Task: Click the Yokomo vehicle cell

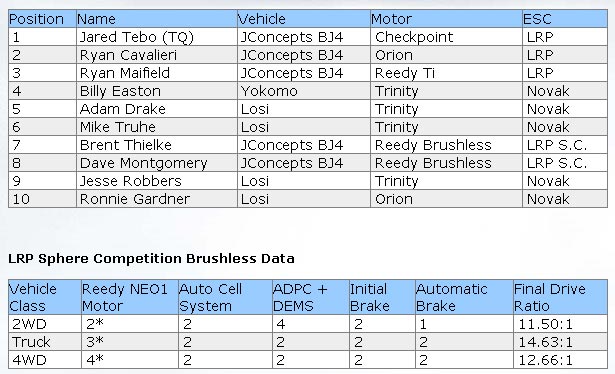Action: click(304, 91)
